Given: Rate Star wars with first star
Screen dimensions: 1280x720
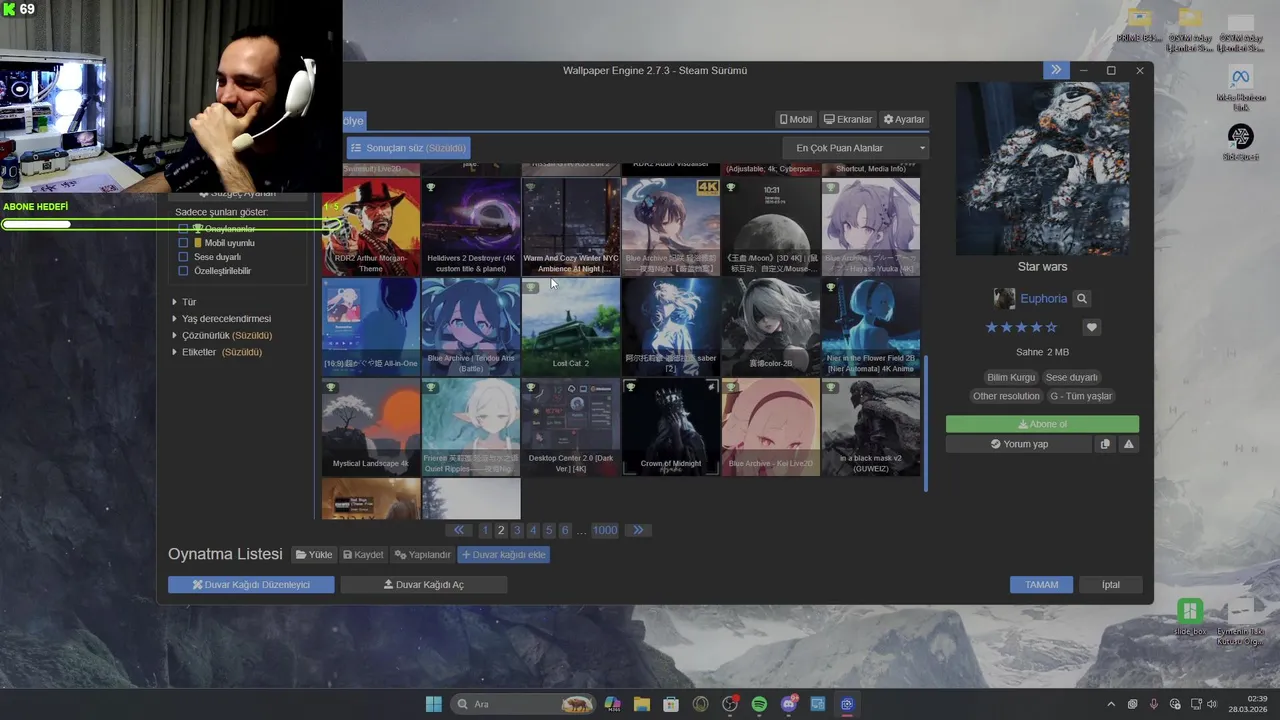Looking at the screenshot, I should coord(992,327).
